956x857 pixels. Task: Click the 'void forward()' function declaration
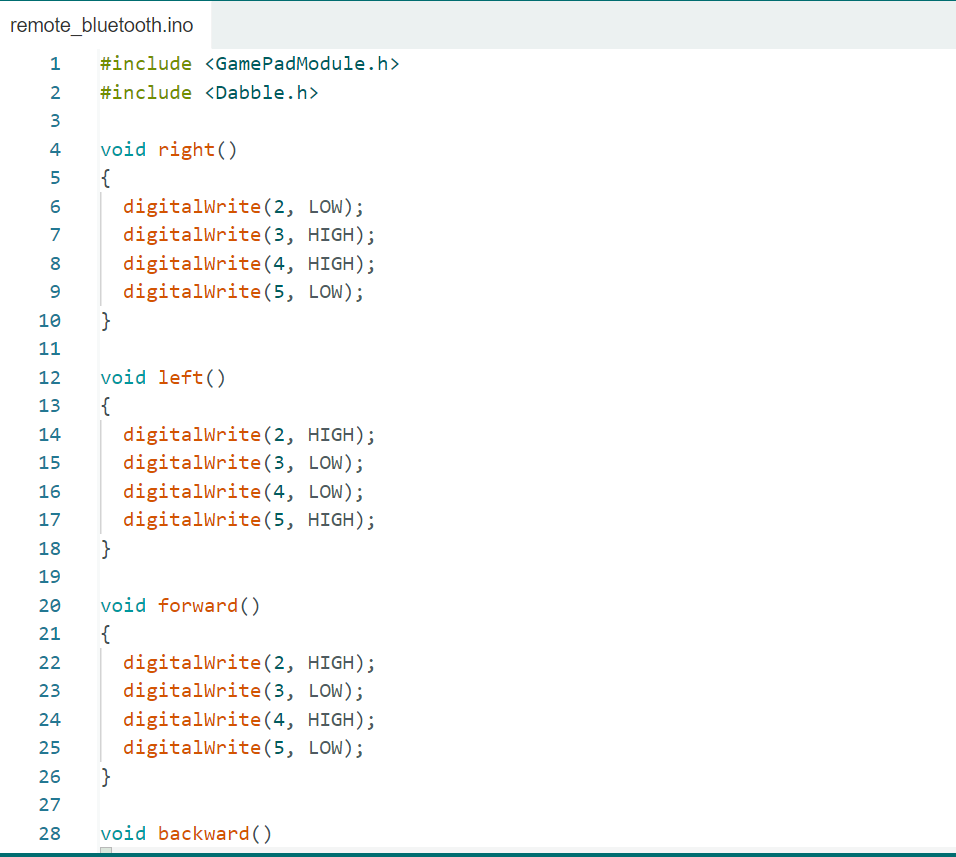[180, 605]
